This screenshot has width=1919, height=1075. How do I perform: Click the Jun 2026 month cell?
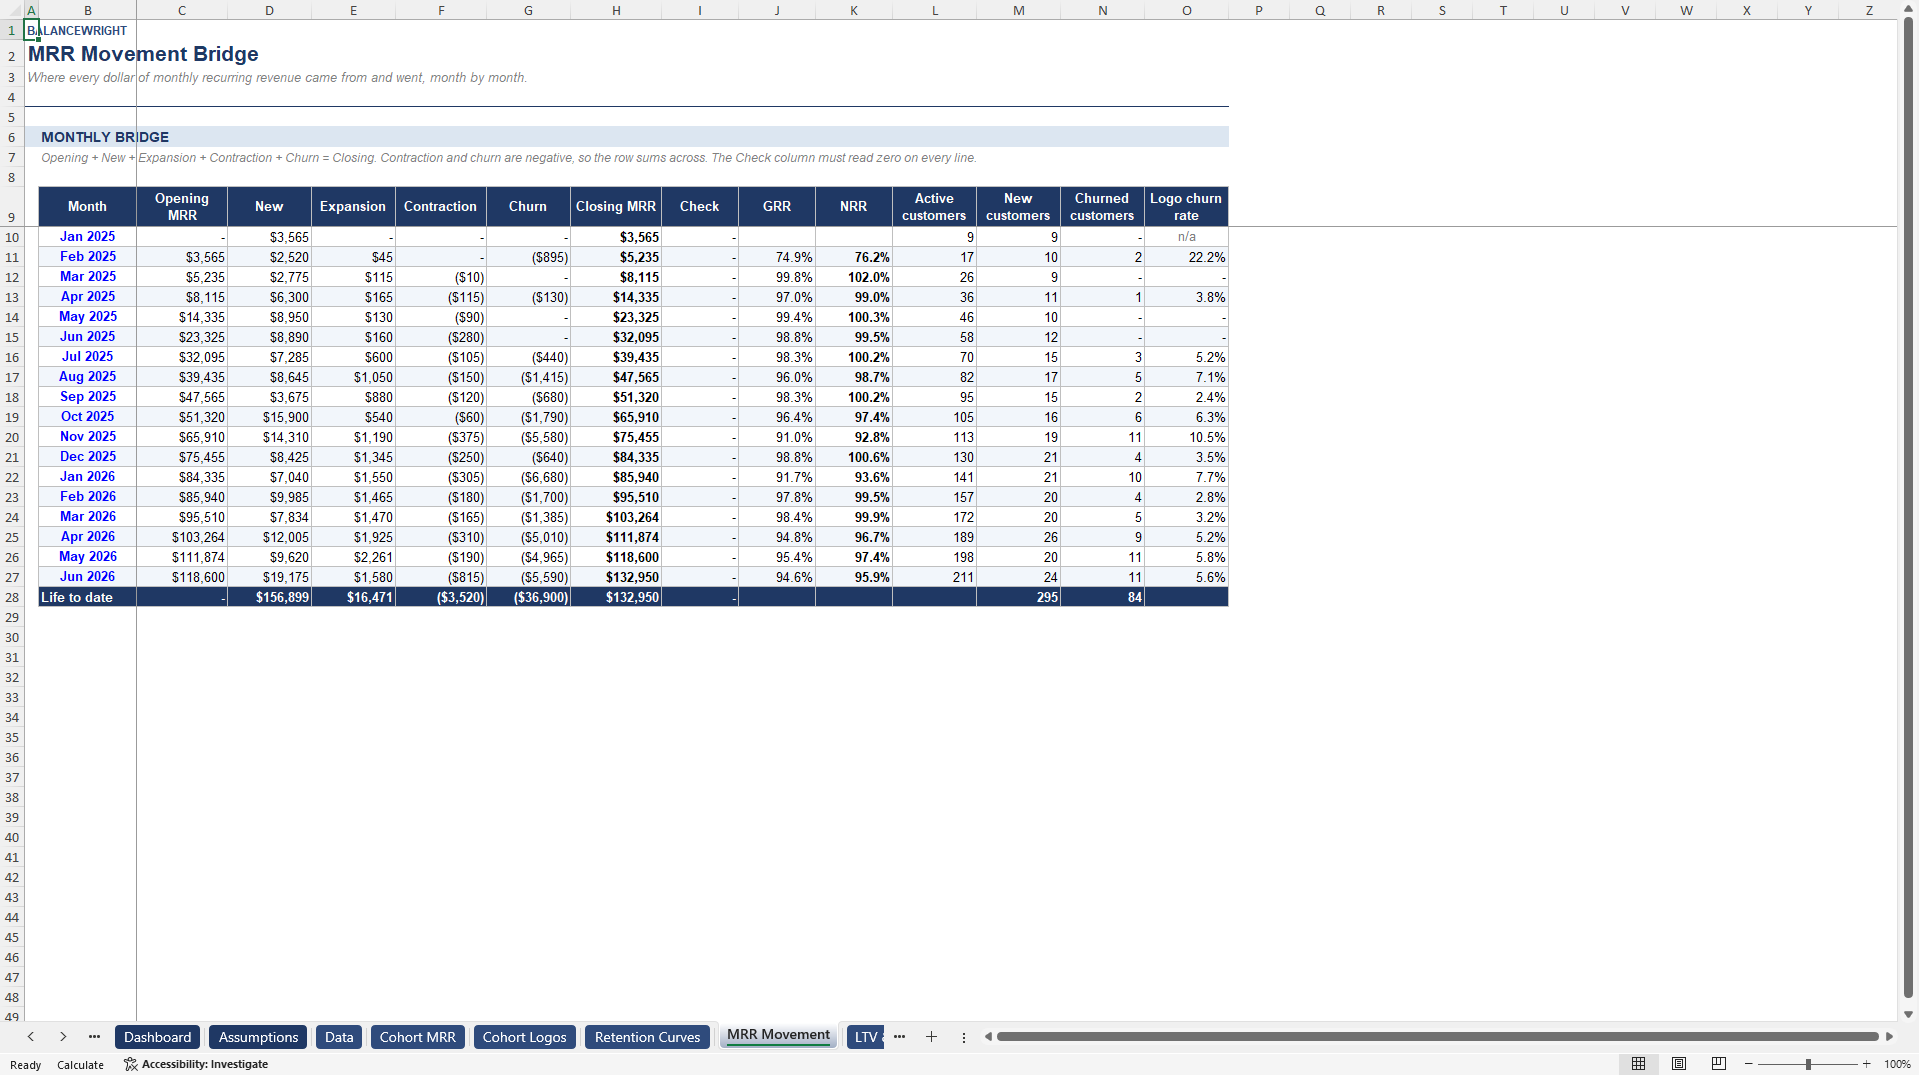(87, 577)
